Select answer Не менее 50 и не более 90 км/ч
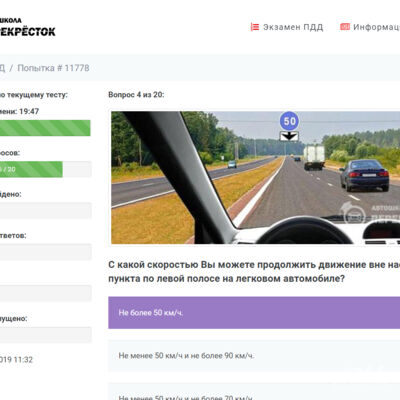 pos(254,356)
